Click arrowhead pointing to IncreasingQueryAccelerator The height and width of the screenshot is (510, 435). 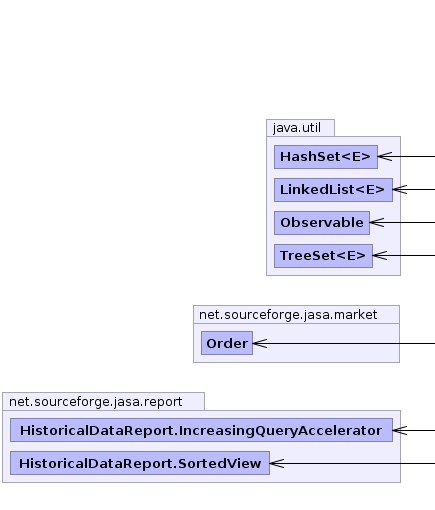point(400,430)
